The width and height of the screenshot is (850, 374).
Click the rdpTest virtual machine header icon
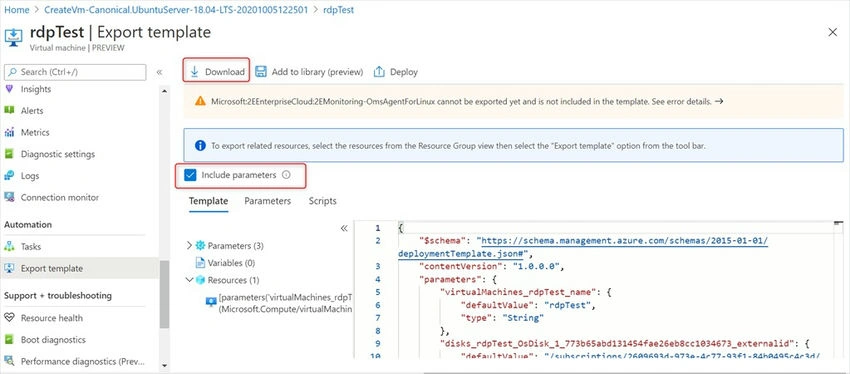[x=13, y=36]
